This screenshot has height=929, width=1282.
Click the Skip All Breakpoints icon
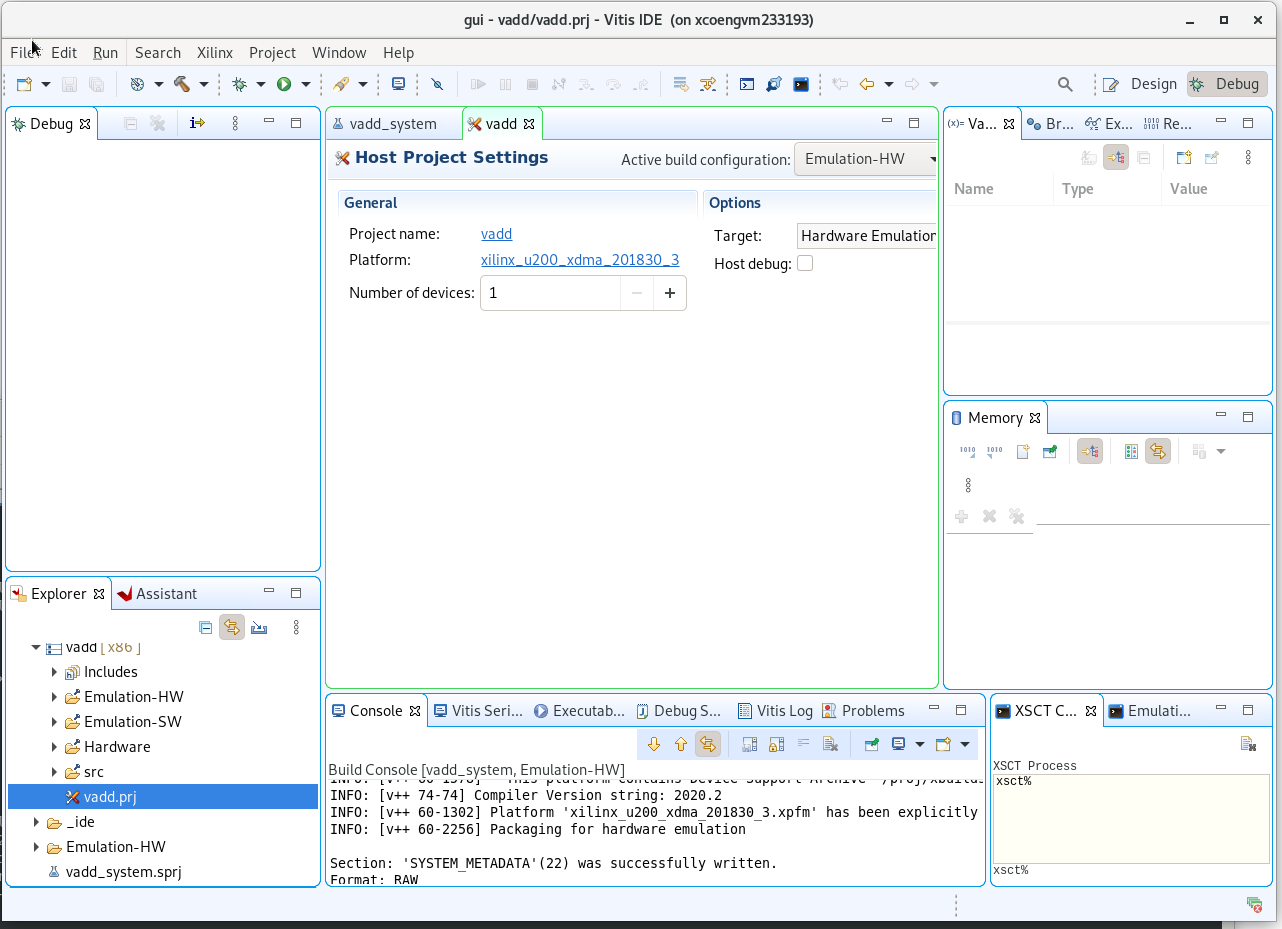coord(437,85)
